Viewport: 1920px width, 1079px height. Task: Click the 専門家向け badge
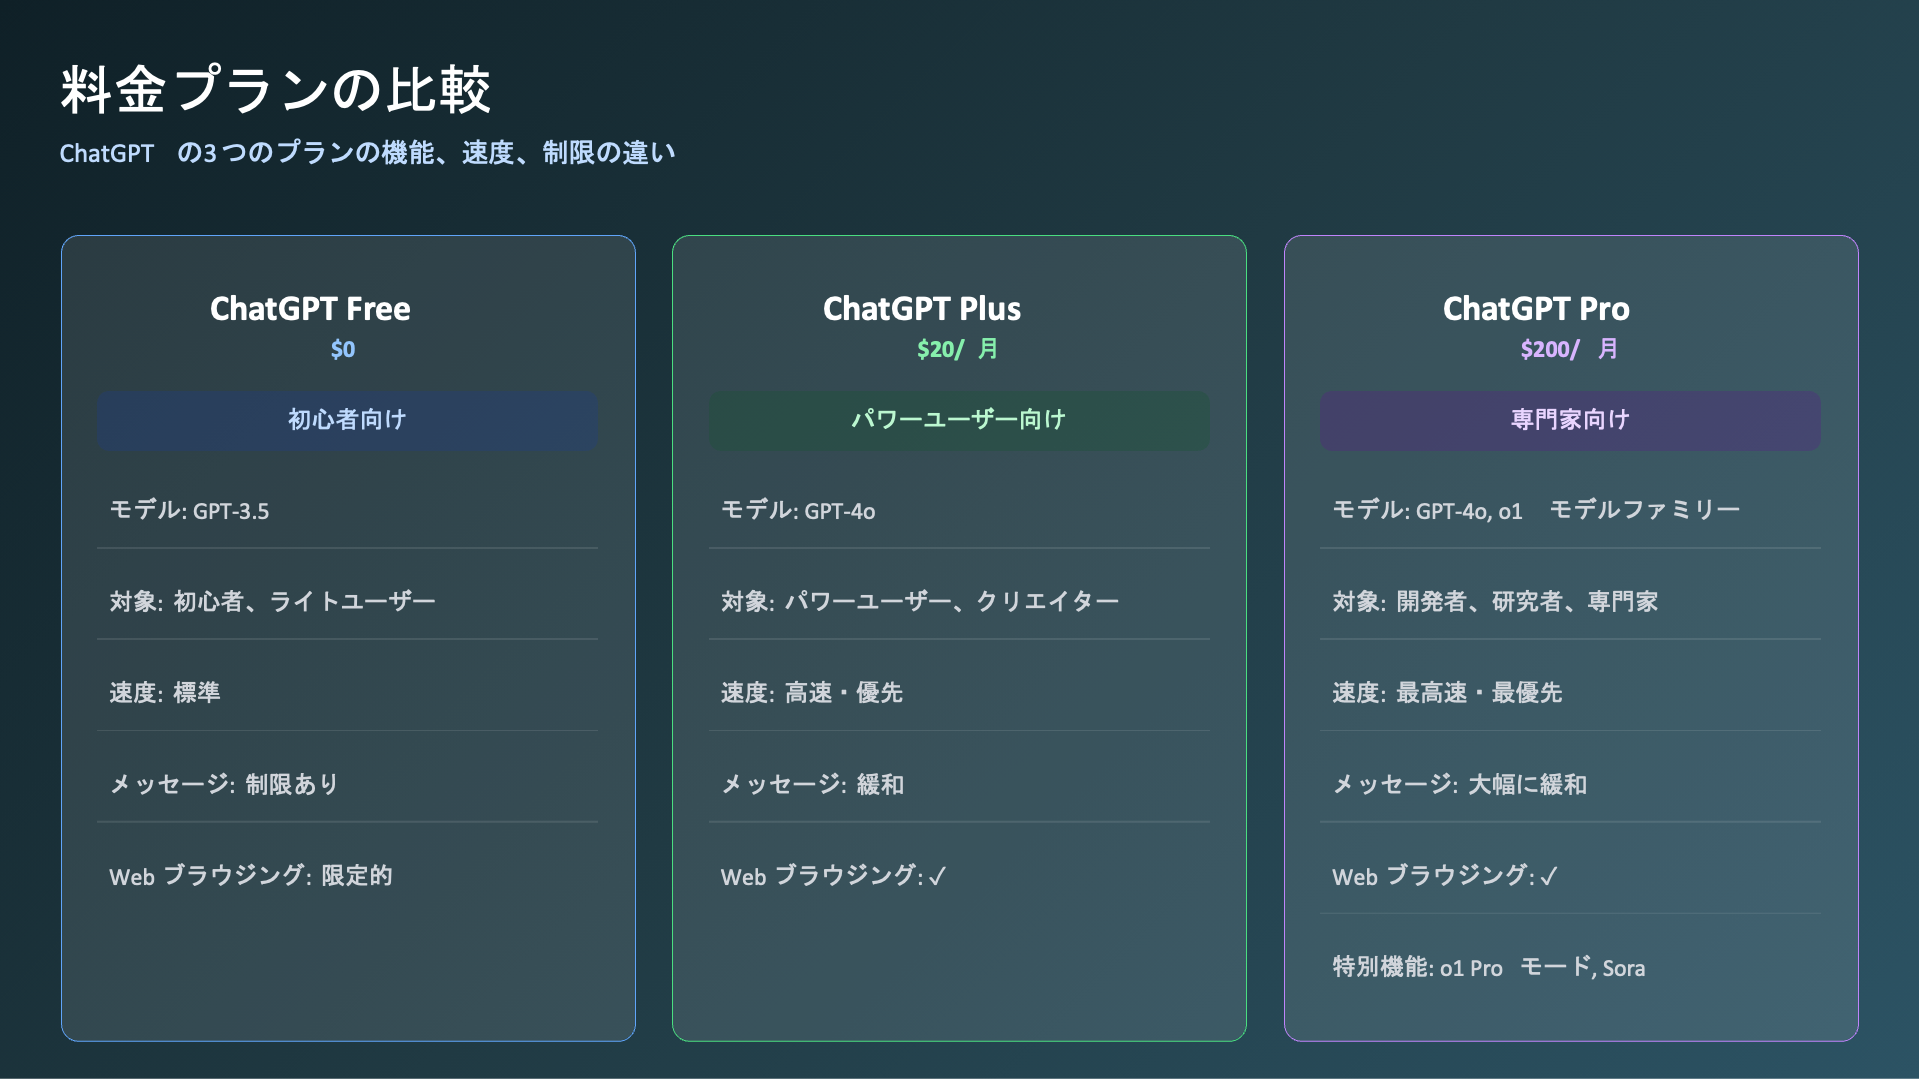(x=1570, y=420)
